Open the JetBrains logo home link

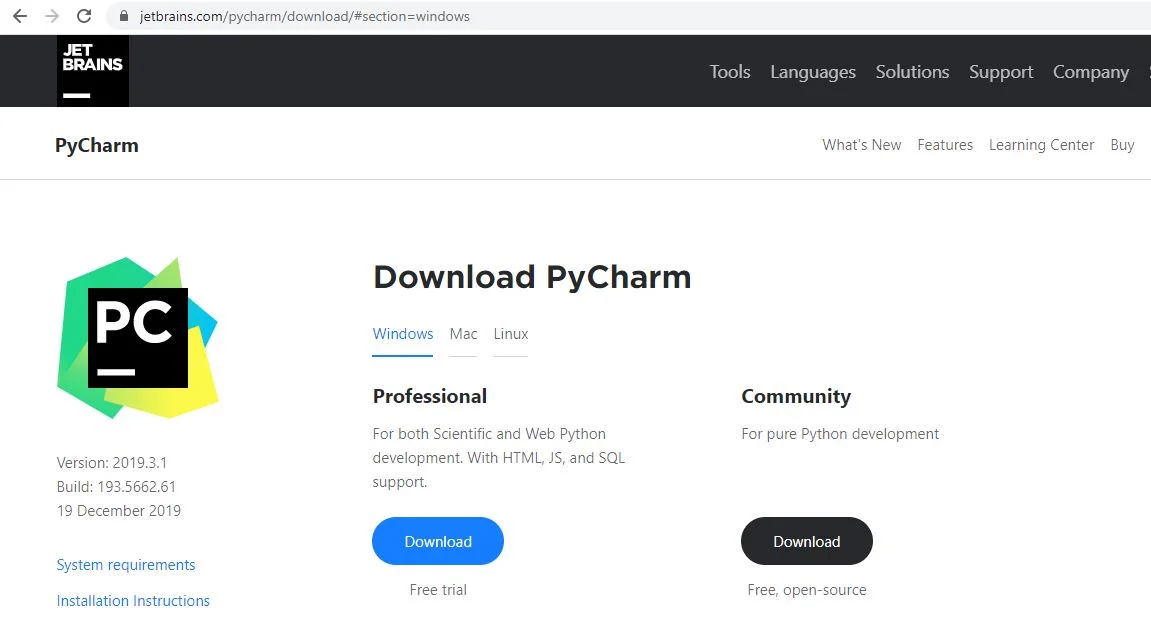92,70
